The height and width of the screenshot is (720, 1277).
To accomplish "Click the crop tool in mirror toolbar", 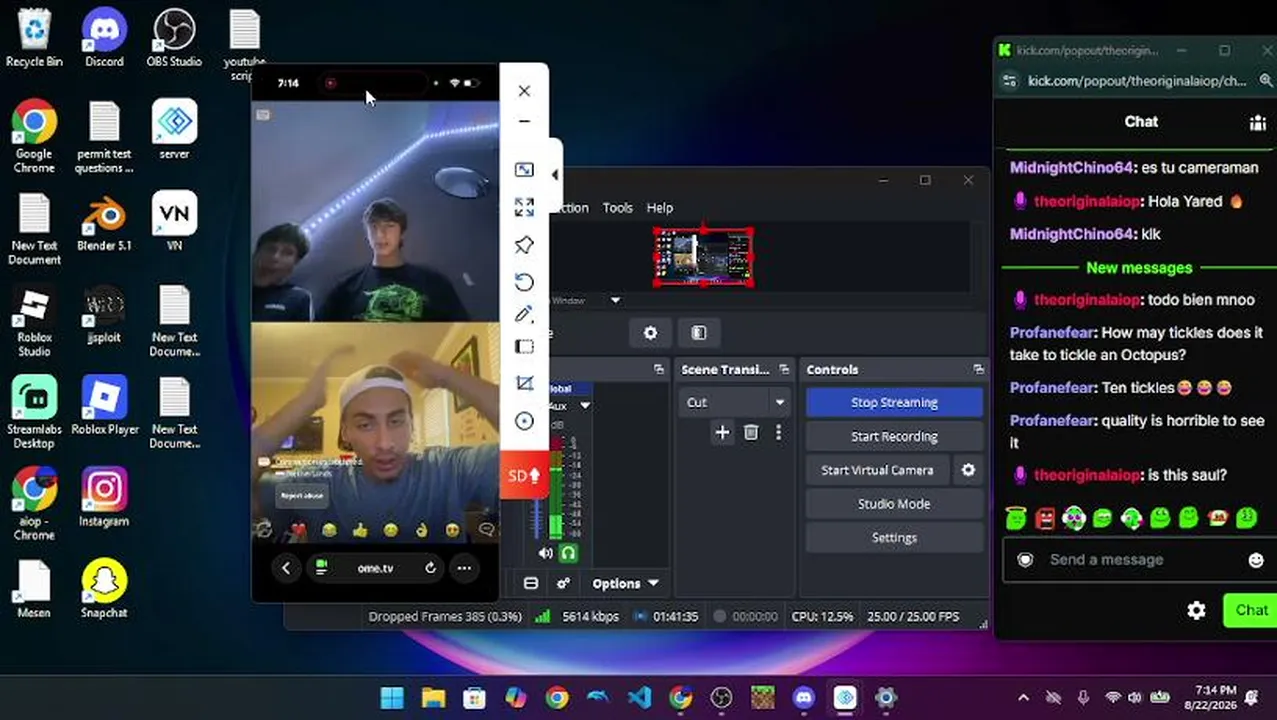I will (x=524, y=383).
